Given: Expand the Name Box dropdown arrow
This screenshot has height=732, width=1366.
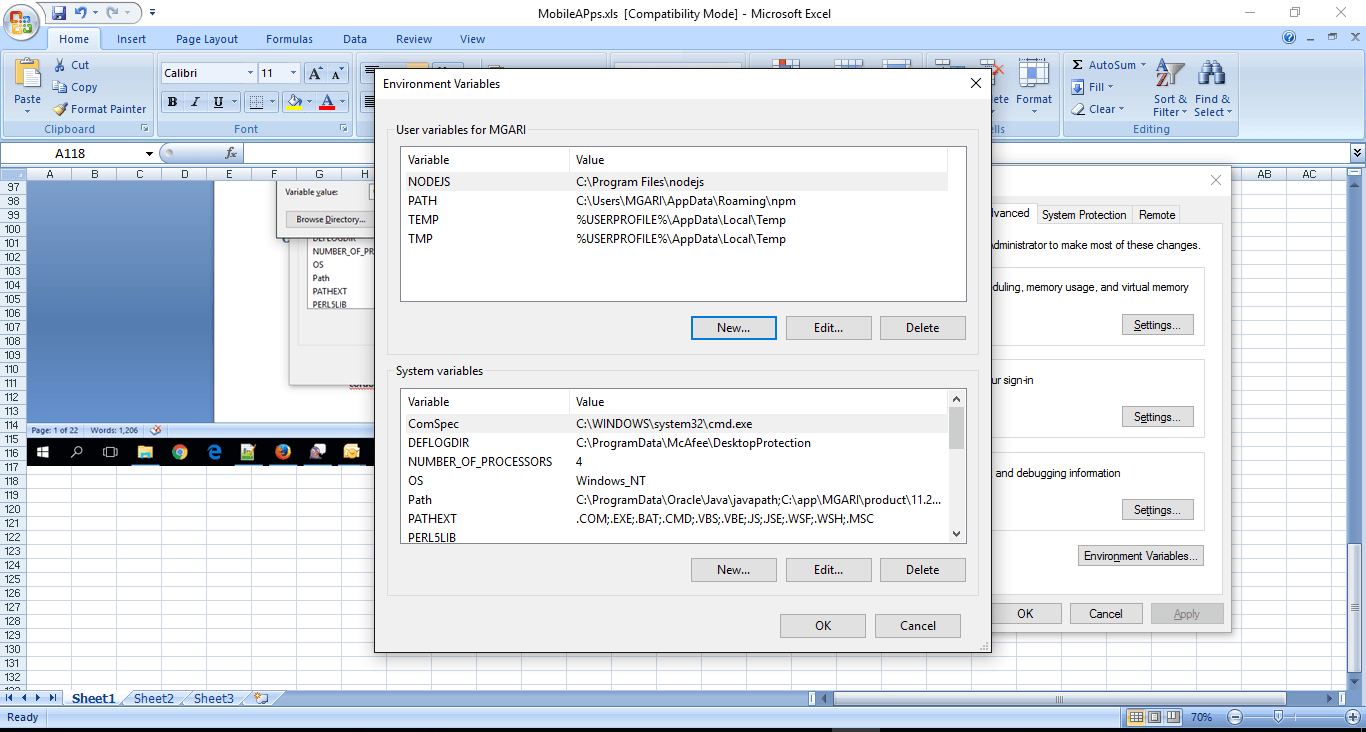Looking at the screenshot, I should tap(149, 153).
